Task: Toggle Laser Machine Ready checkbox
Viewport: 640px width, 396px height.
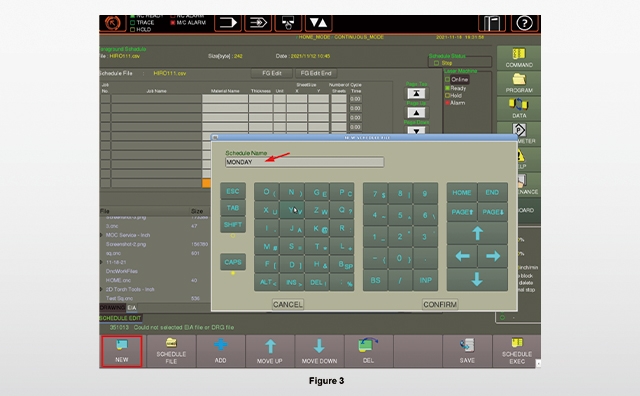Action: pyautogui.click(x=447, y=88)
